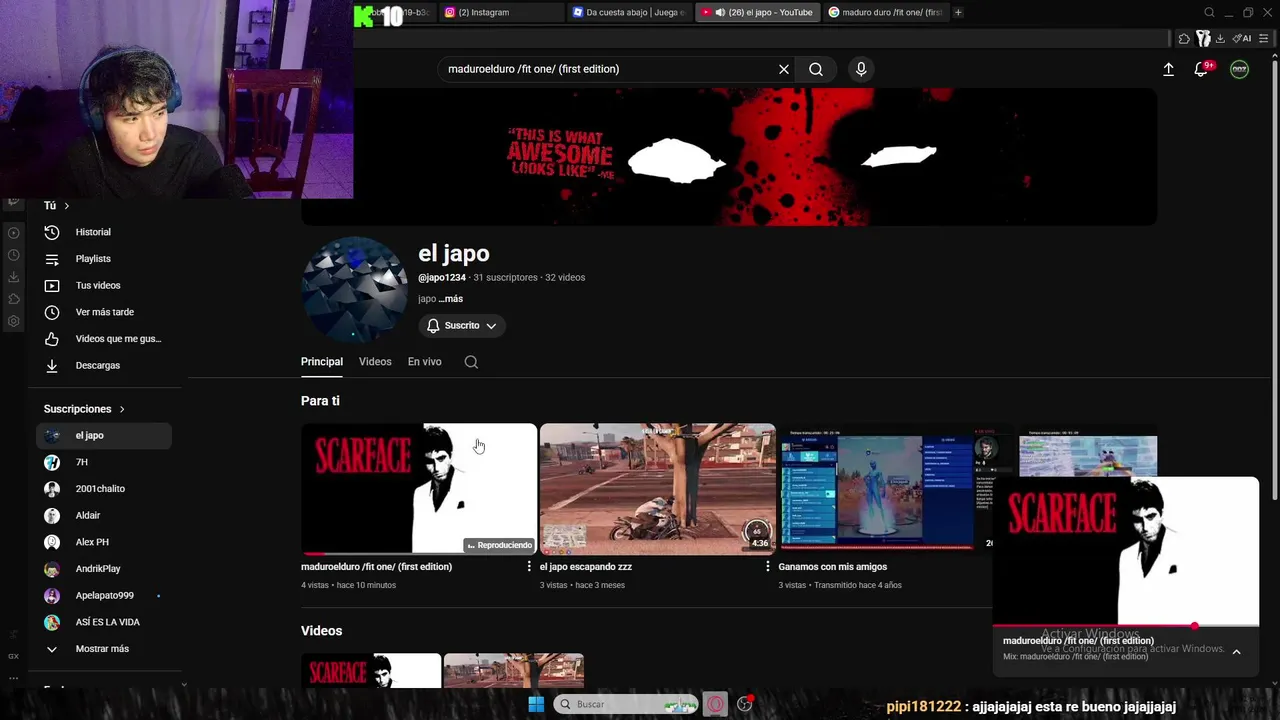Open the second thumbnail in the Videos section

(514, 671)
